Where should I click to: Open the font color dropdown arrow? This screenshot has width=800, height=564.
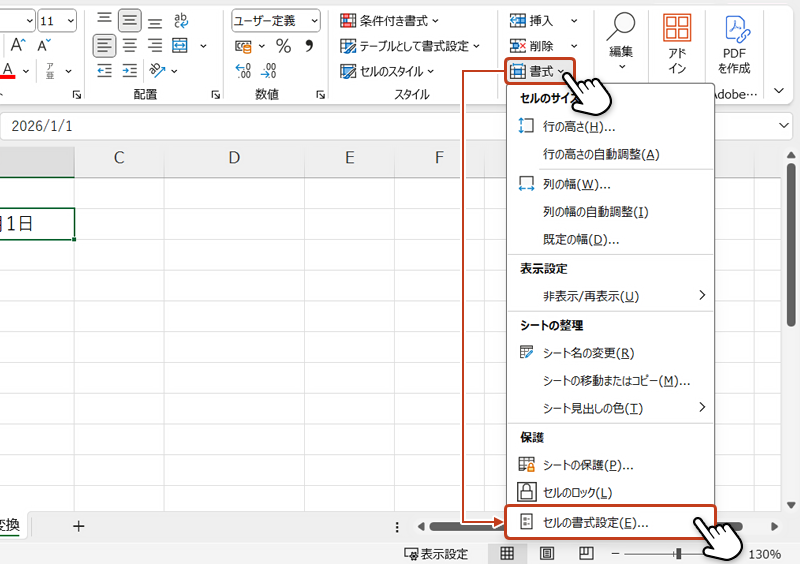tap(26, 71)
